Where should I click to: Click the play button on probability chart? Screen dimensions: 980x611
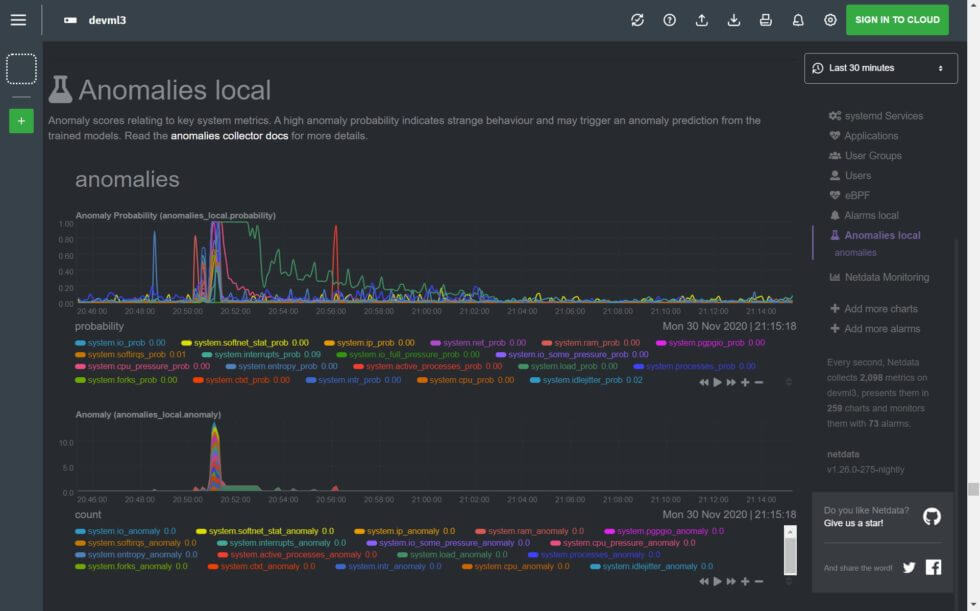(717, 382)
